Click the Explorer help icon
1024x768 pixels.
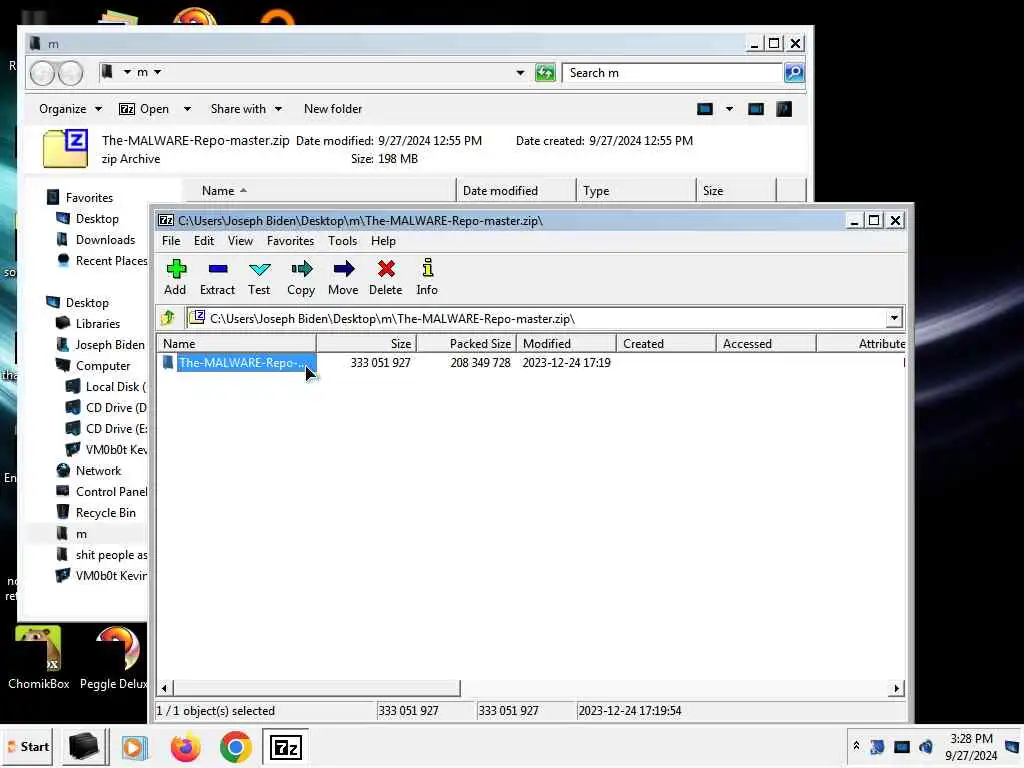(x=784, y=109)
